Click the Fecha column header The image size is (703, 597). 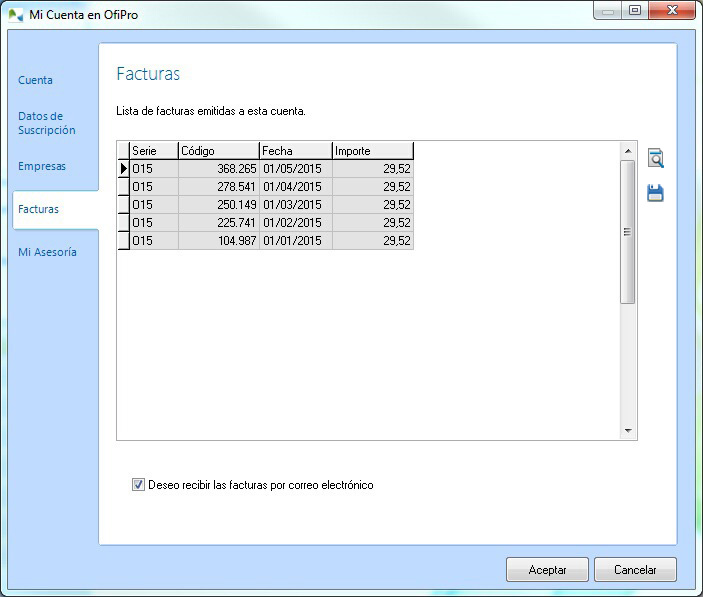[295, 151]
